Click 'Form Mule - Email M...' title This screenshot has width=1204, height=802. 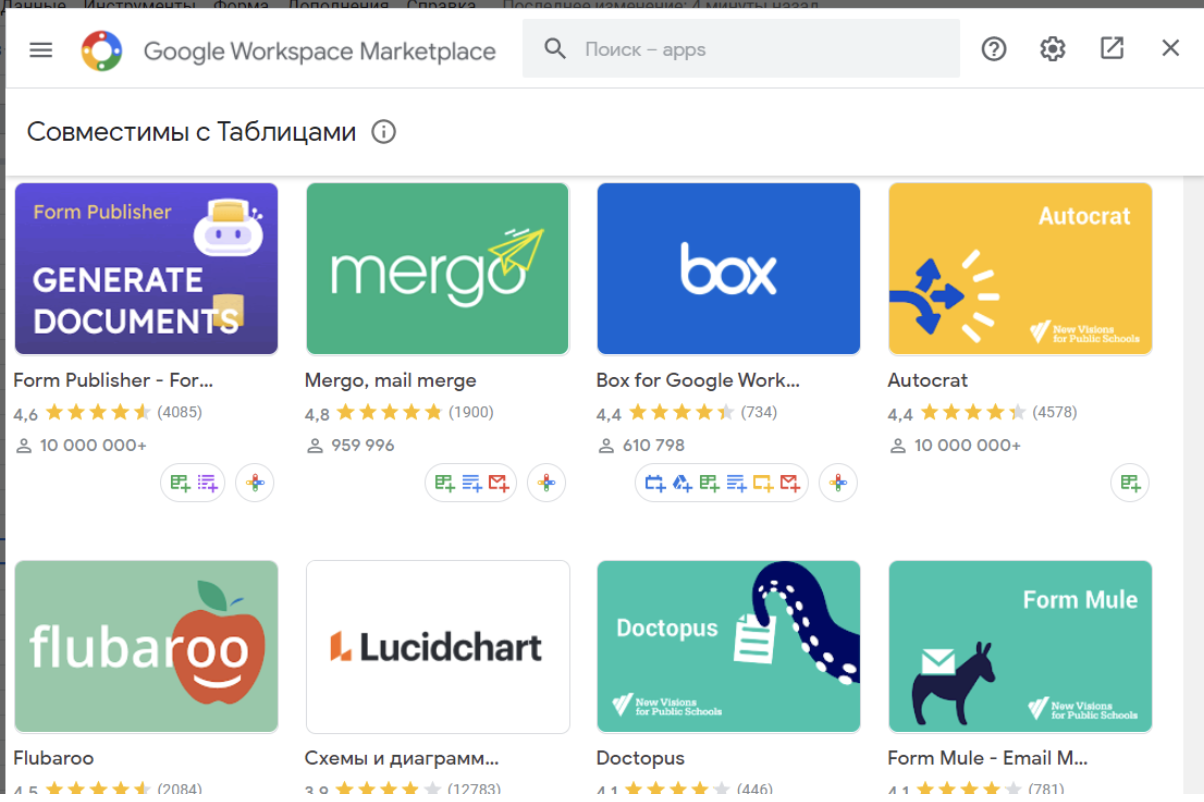[988, 758]
